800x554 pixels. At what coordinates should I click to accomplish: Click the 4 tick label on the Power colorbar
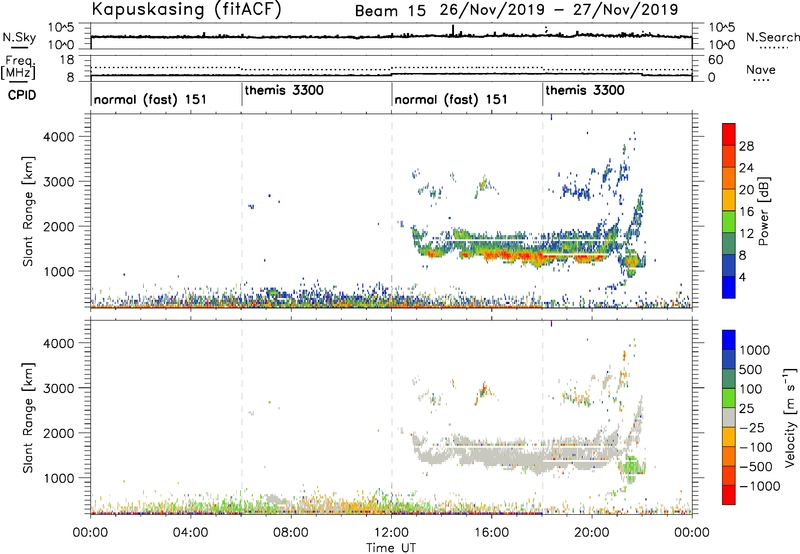[743, 277]
